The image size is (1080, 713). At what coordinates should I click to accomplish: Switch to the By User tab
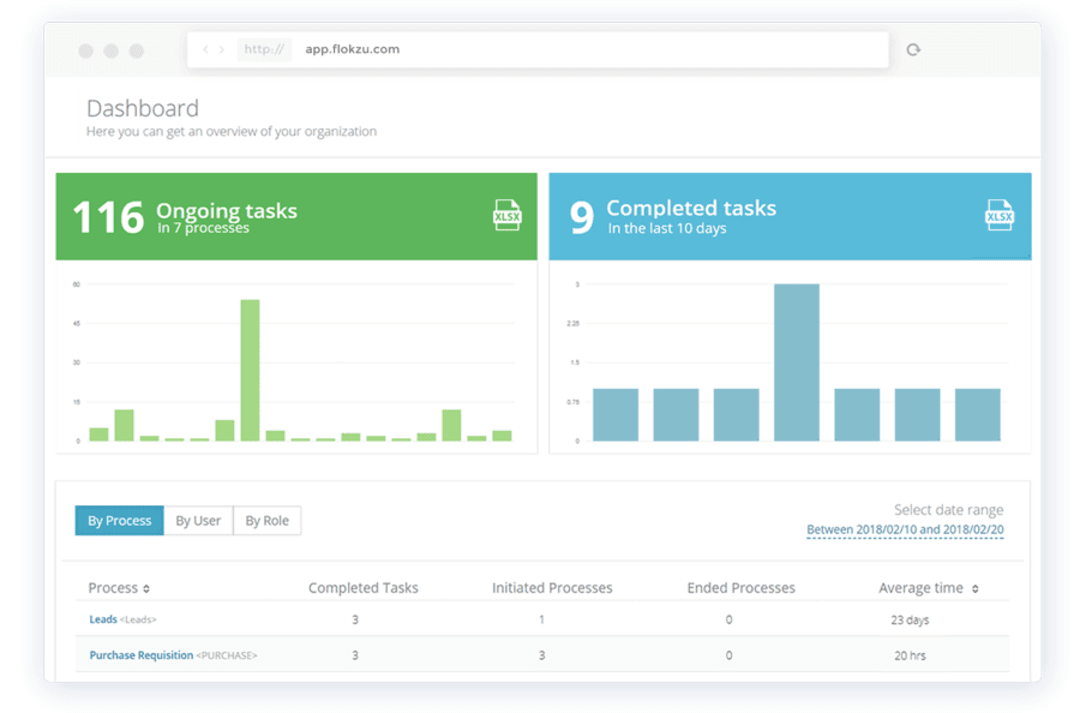[x=198, y=520]
